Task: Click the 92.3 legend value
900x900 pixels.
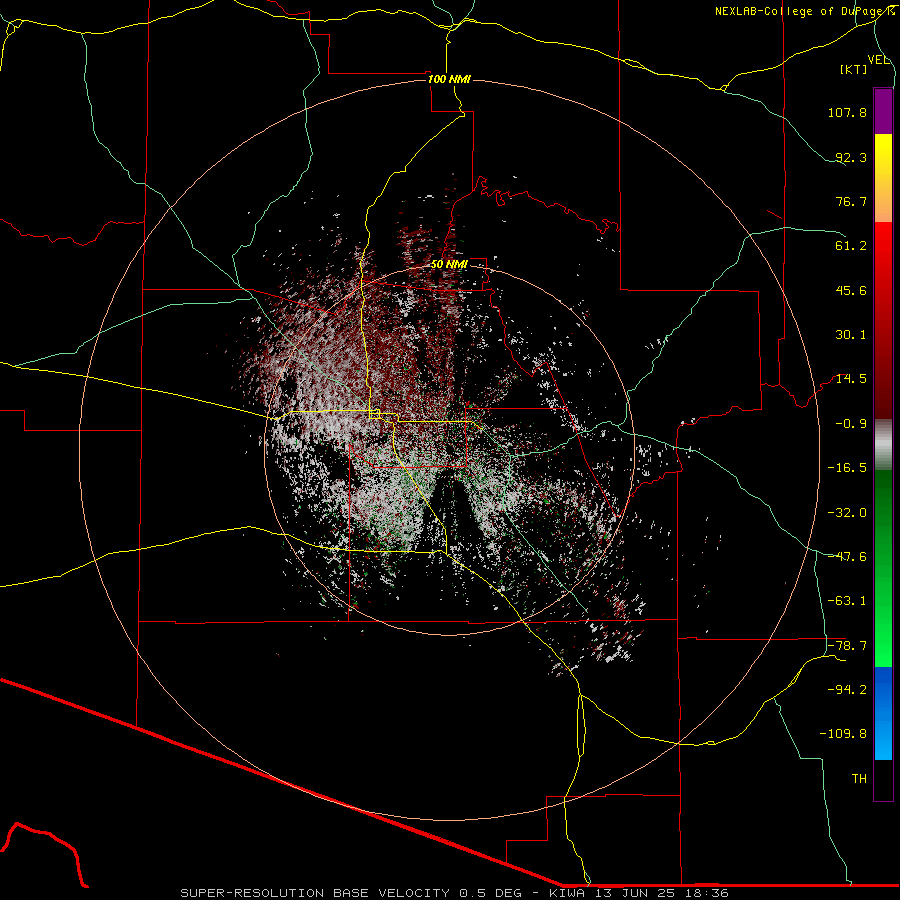Action: tap(851, 157)
